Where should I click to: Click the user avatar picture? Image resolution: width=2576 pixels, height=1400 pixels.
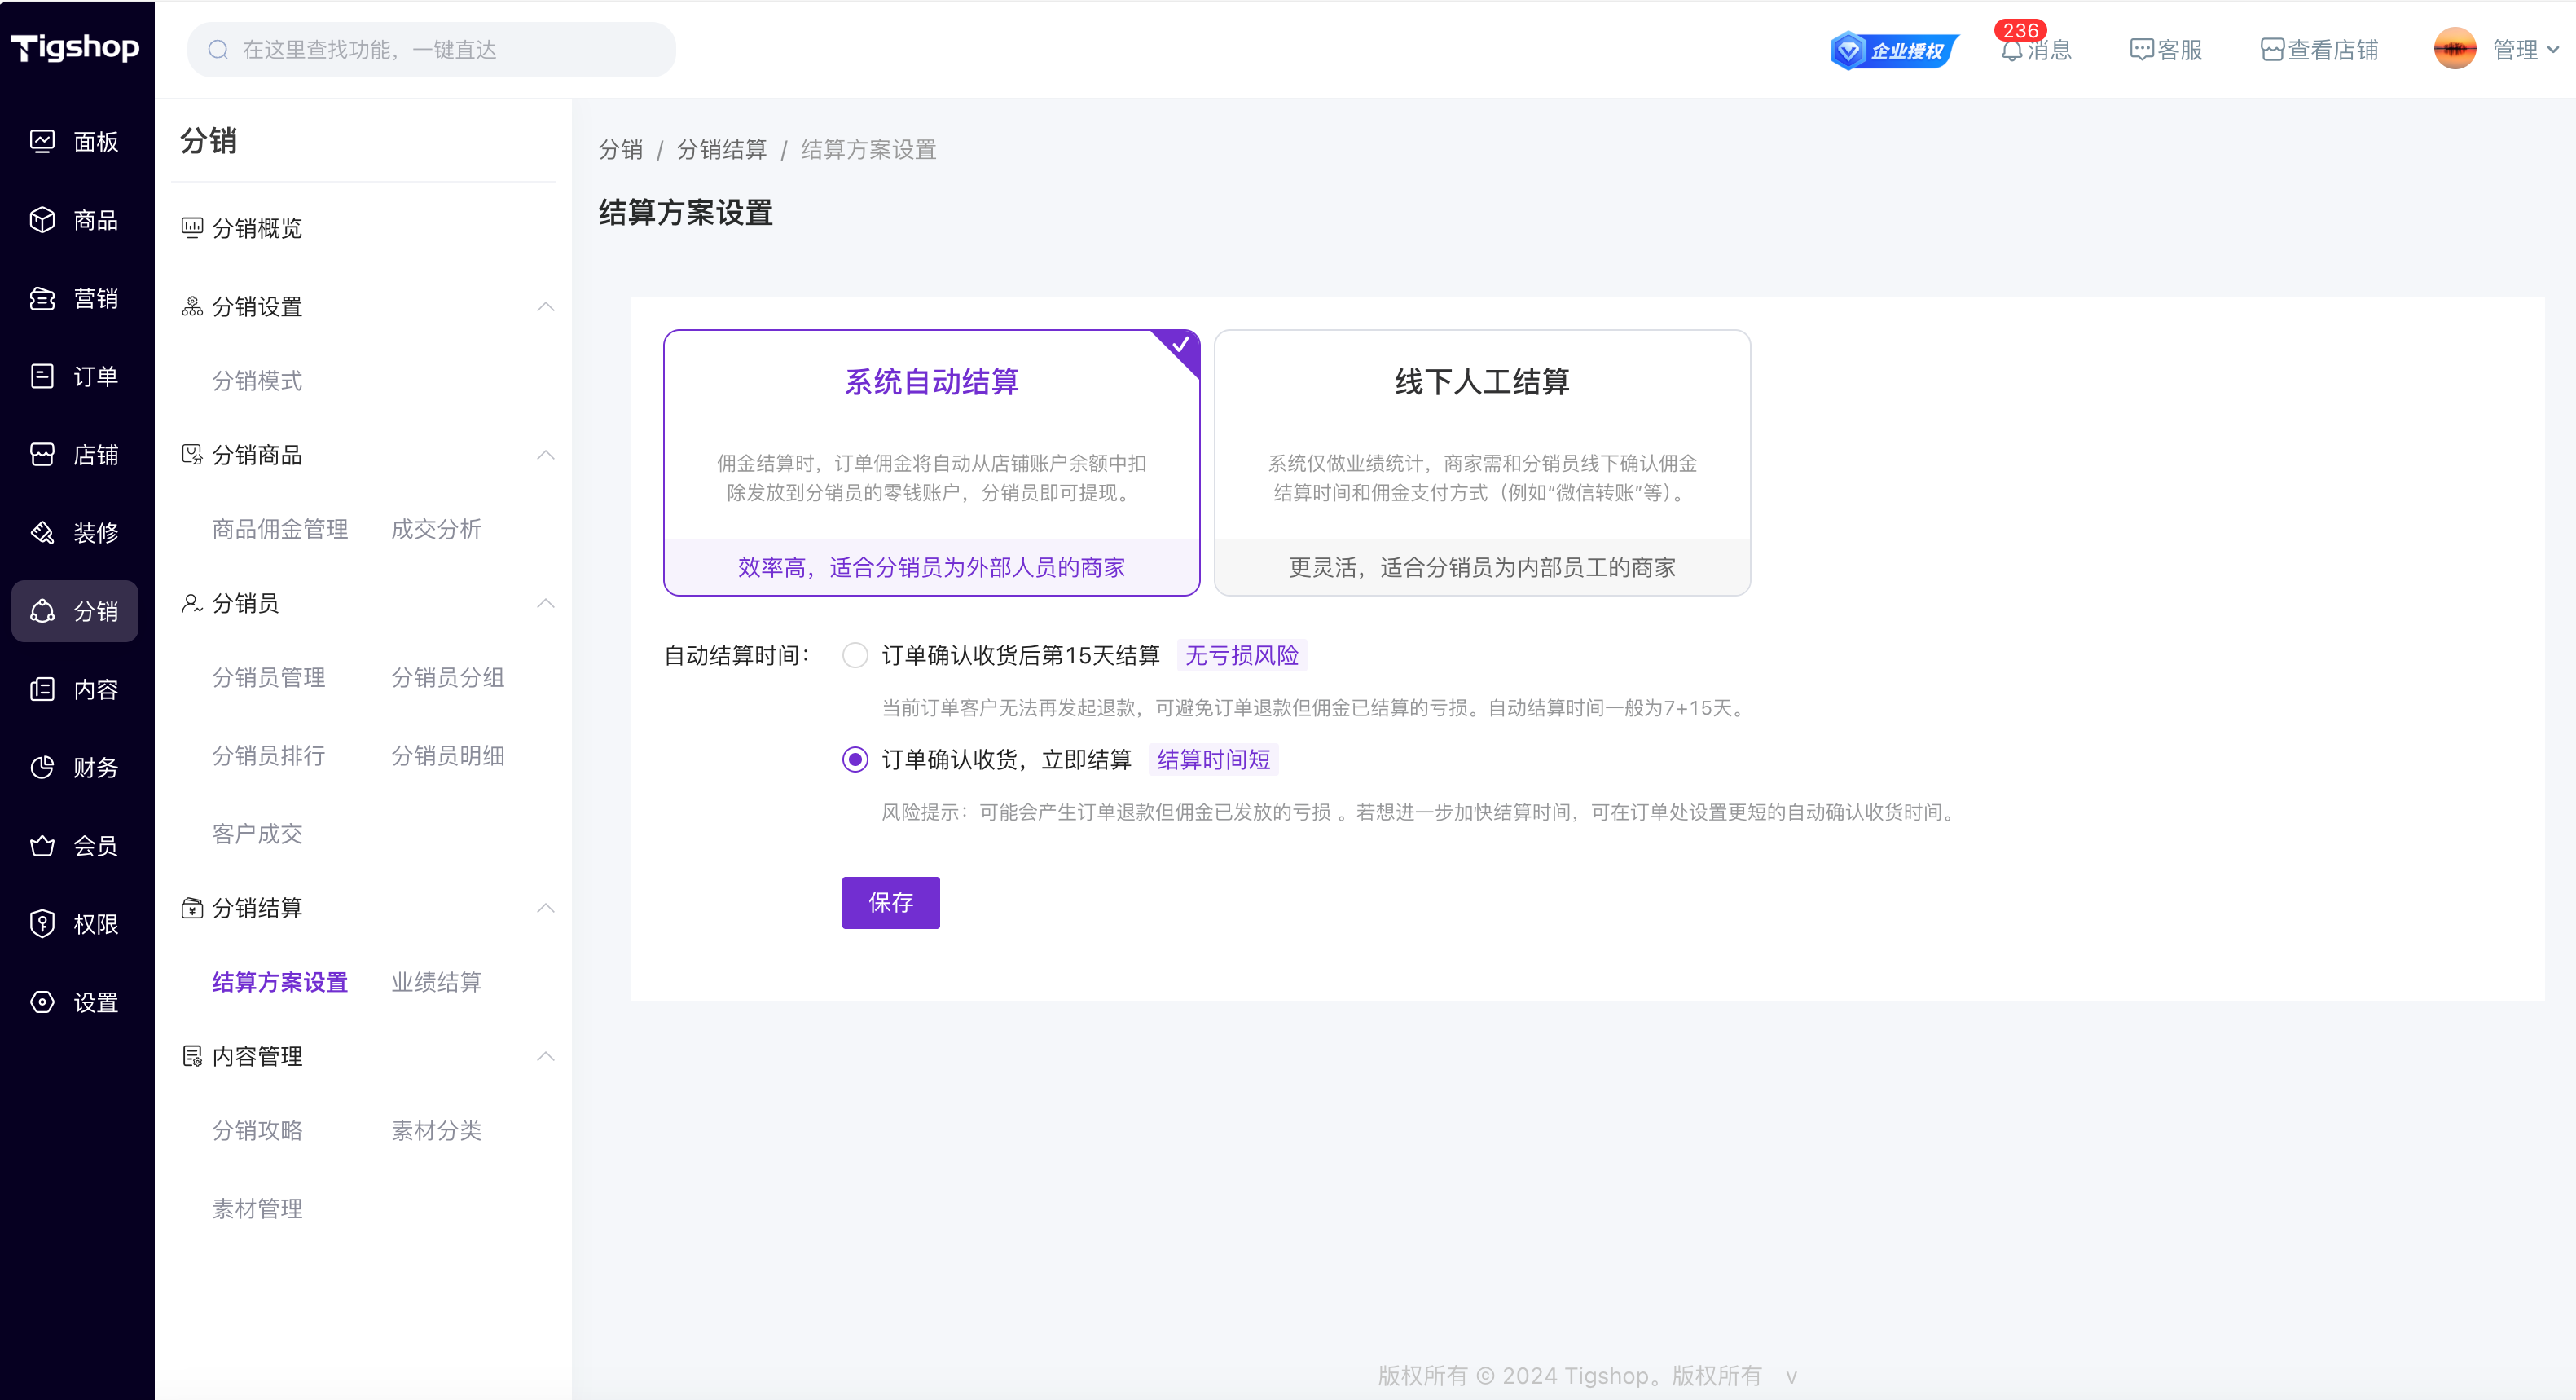(x=2455, y=49)
